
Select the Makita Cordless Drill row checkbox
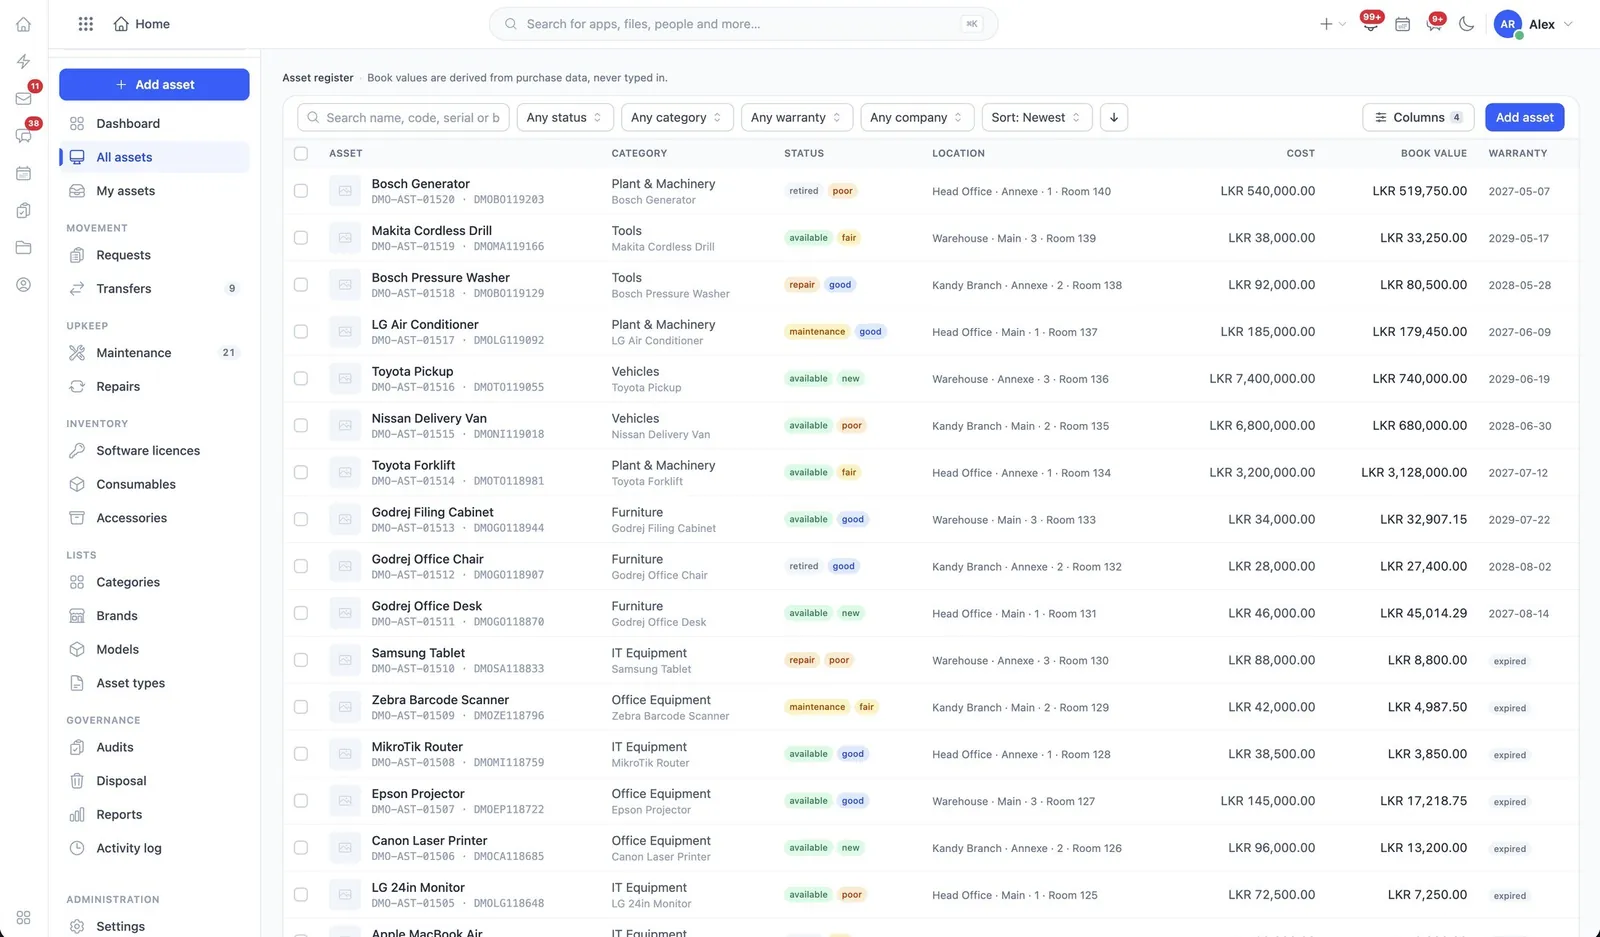point(301,238)
